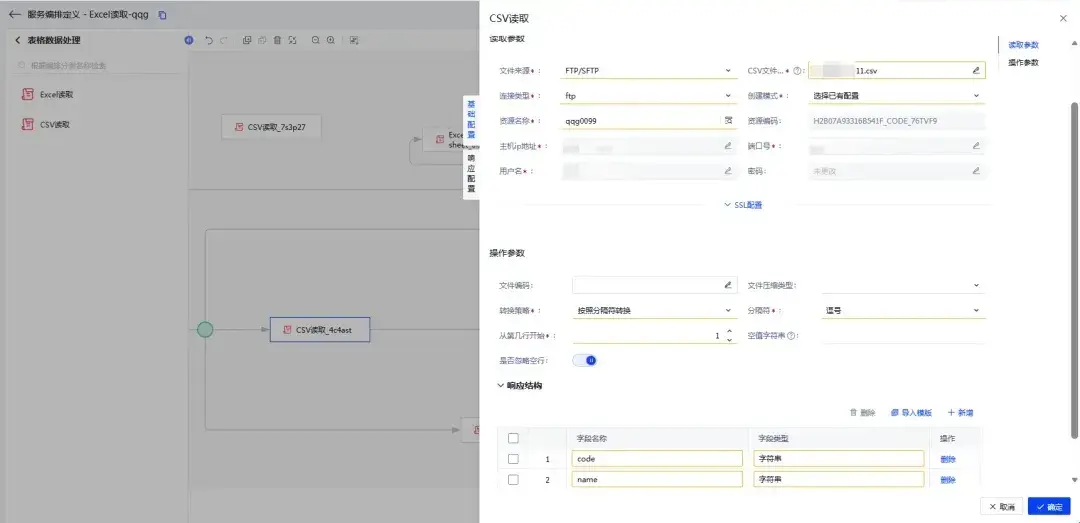Image resolution: width=1080 pixels, height=523 pixels.
Task: Click the 取消 button
Action: pyautogui.click(x=1001, y=506)
